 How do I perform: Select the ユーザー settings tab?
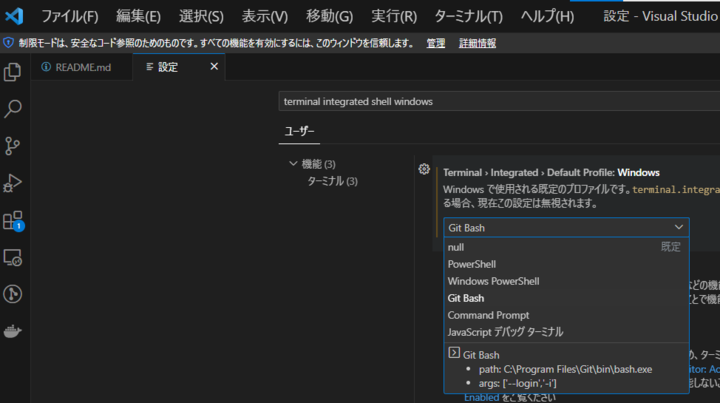[x=299, y=132]
